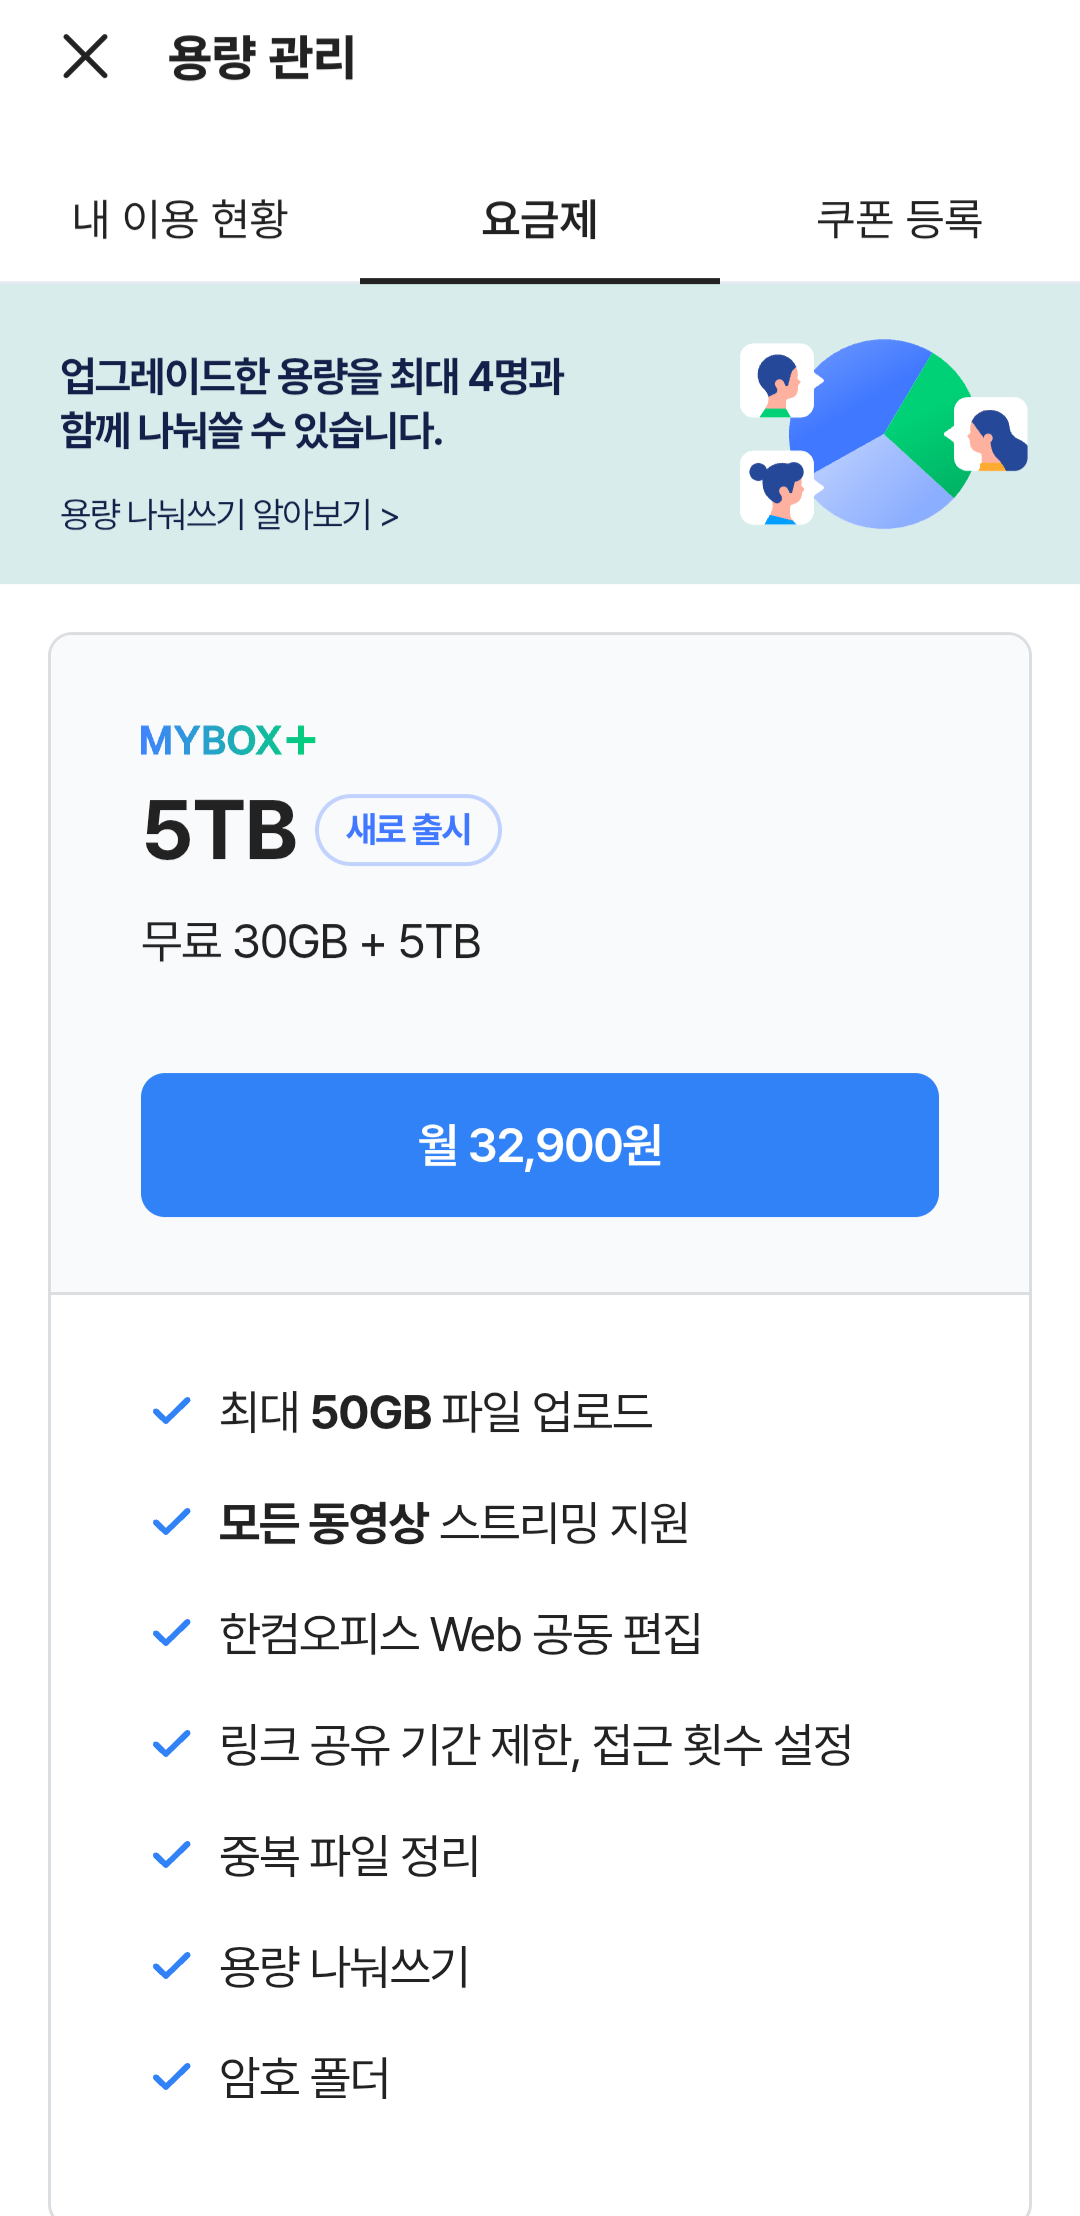Viewport: 1080px width, 2216px height.
Task: Tap the checkmark beside 중복 파일 정리
Action: pyautogui.click(x=171, y=1855)
